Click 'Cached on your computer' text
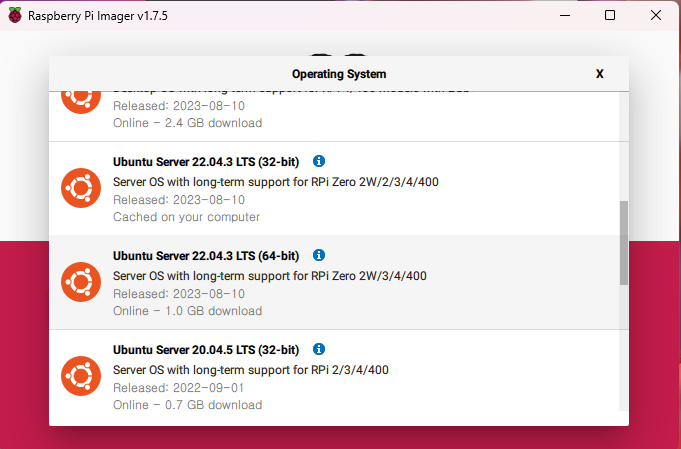Image resolution: width=681 pixels, height=449 pixels. point(186,217)
